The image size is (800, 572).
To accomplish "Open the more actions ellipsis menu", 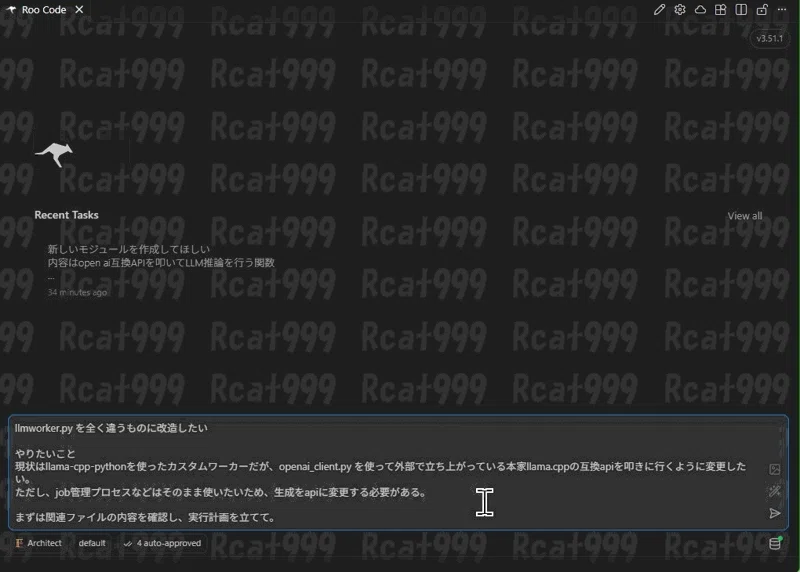I will [782, 10].
